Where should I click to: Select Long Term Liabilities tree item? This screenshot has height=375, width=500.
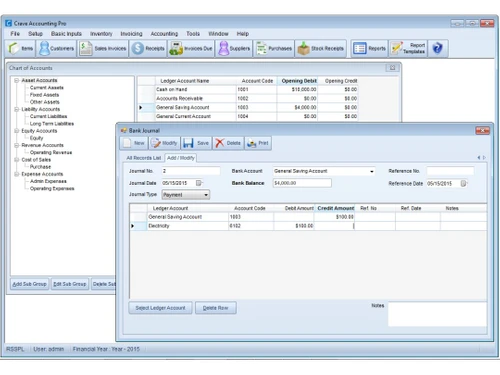point(52,124)
